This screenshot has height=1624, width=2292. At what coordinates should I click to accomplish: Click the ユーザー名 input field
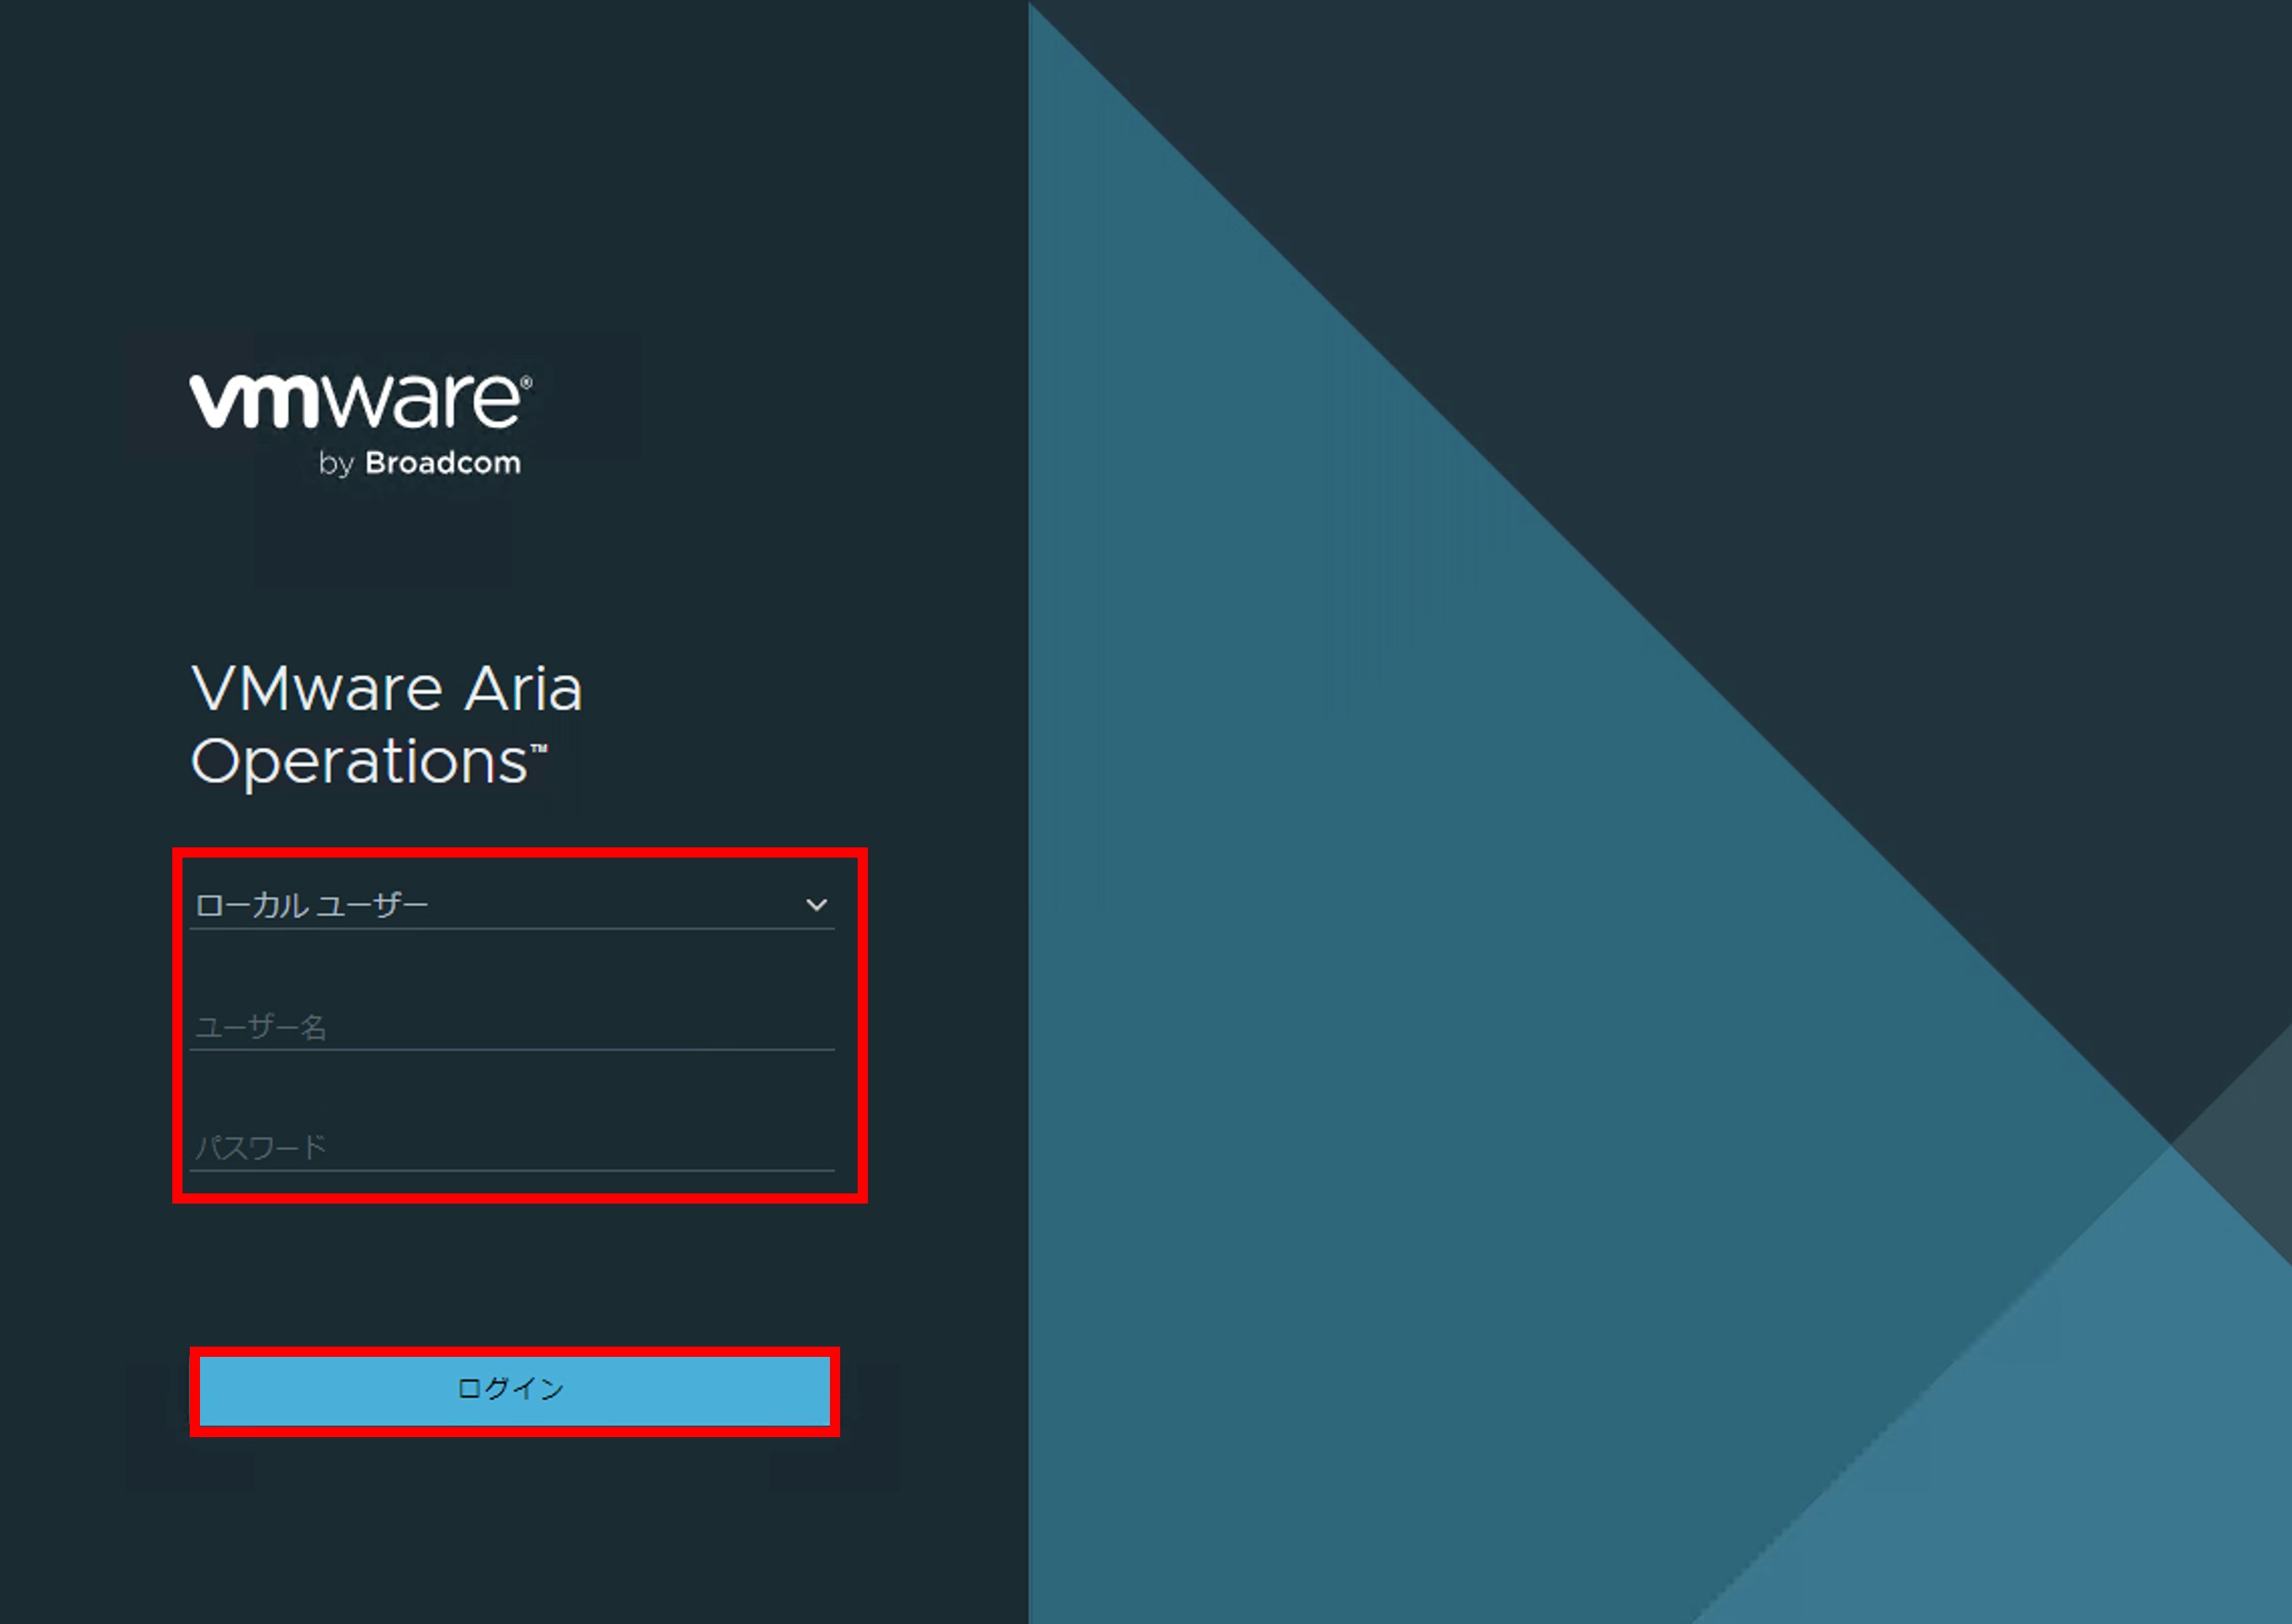coord(512,1027)
